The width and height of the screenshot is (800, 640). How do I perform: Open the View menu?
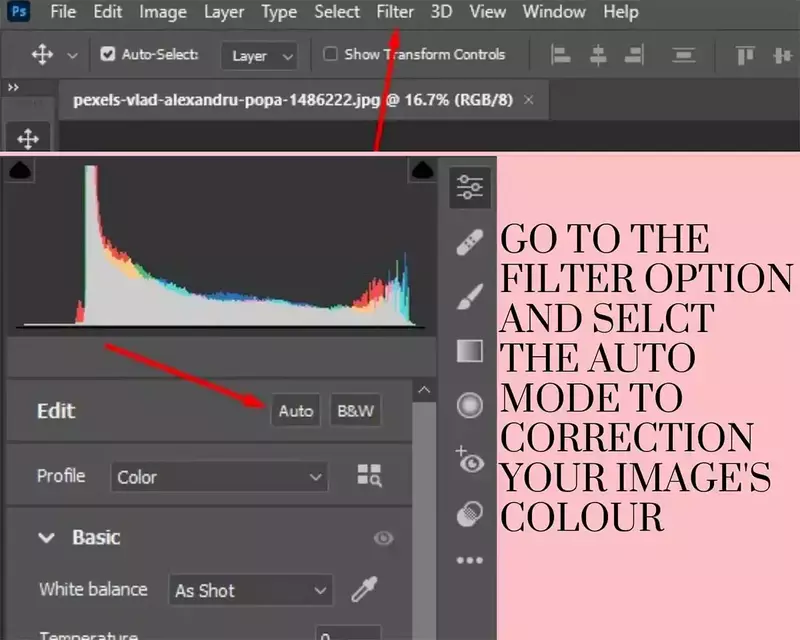[487, 11]
